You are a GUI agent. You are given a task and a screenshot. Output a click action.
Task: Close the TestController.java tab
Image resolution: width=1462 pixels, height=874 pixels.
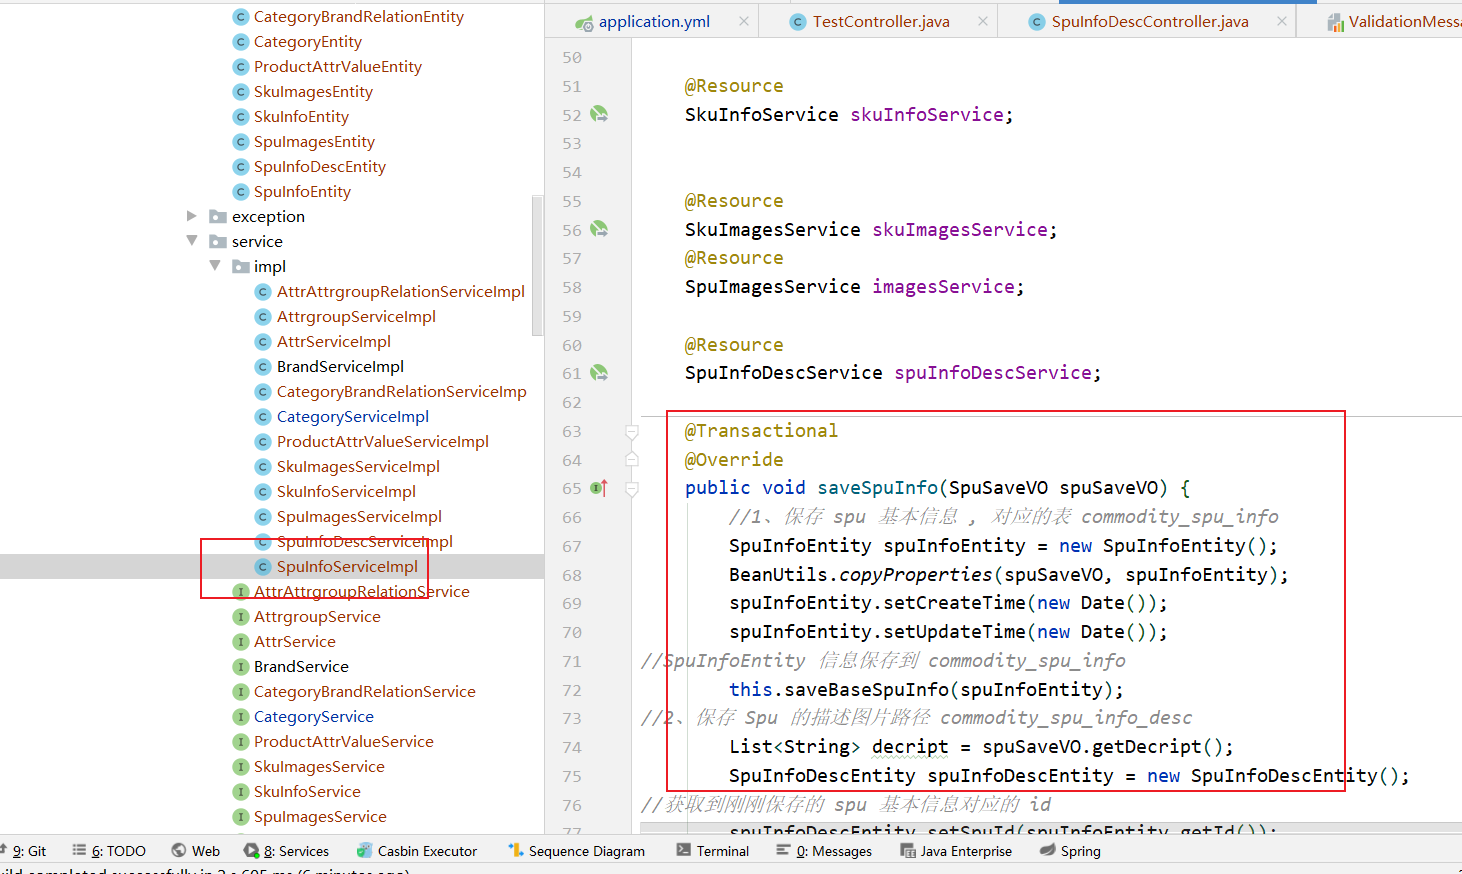coord(983,21)
